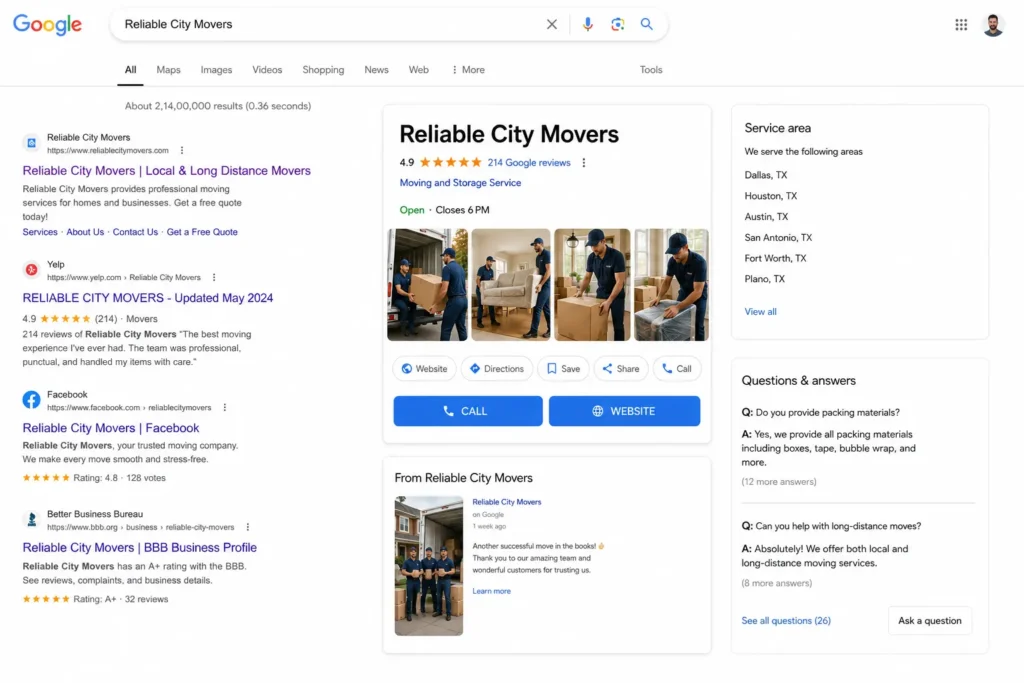Screen dimensions: 1024x683
Task: Open the account profile picture
Action: click(x=993, y=25)
